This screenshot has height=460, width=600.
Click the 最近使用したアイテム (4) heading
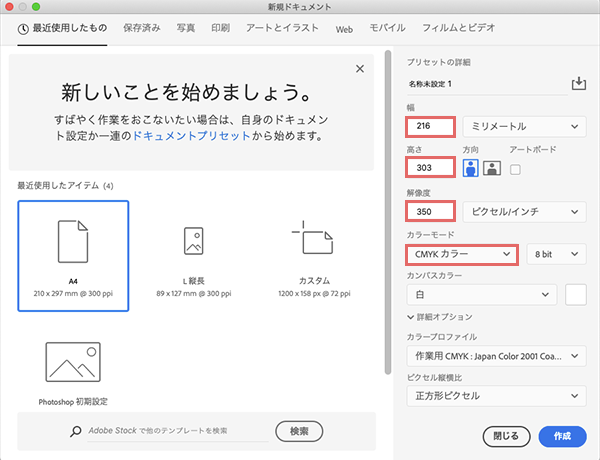65,186
